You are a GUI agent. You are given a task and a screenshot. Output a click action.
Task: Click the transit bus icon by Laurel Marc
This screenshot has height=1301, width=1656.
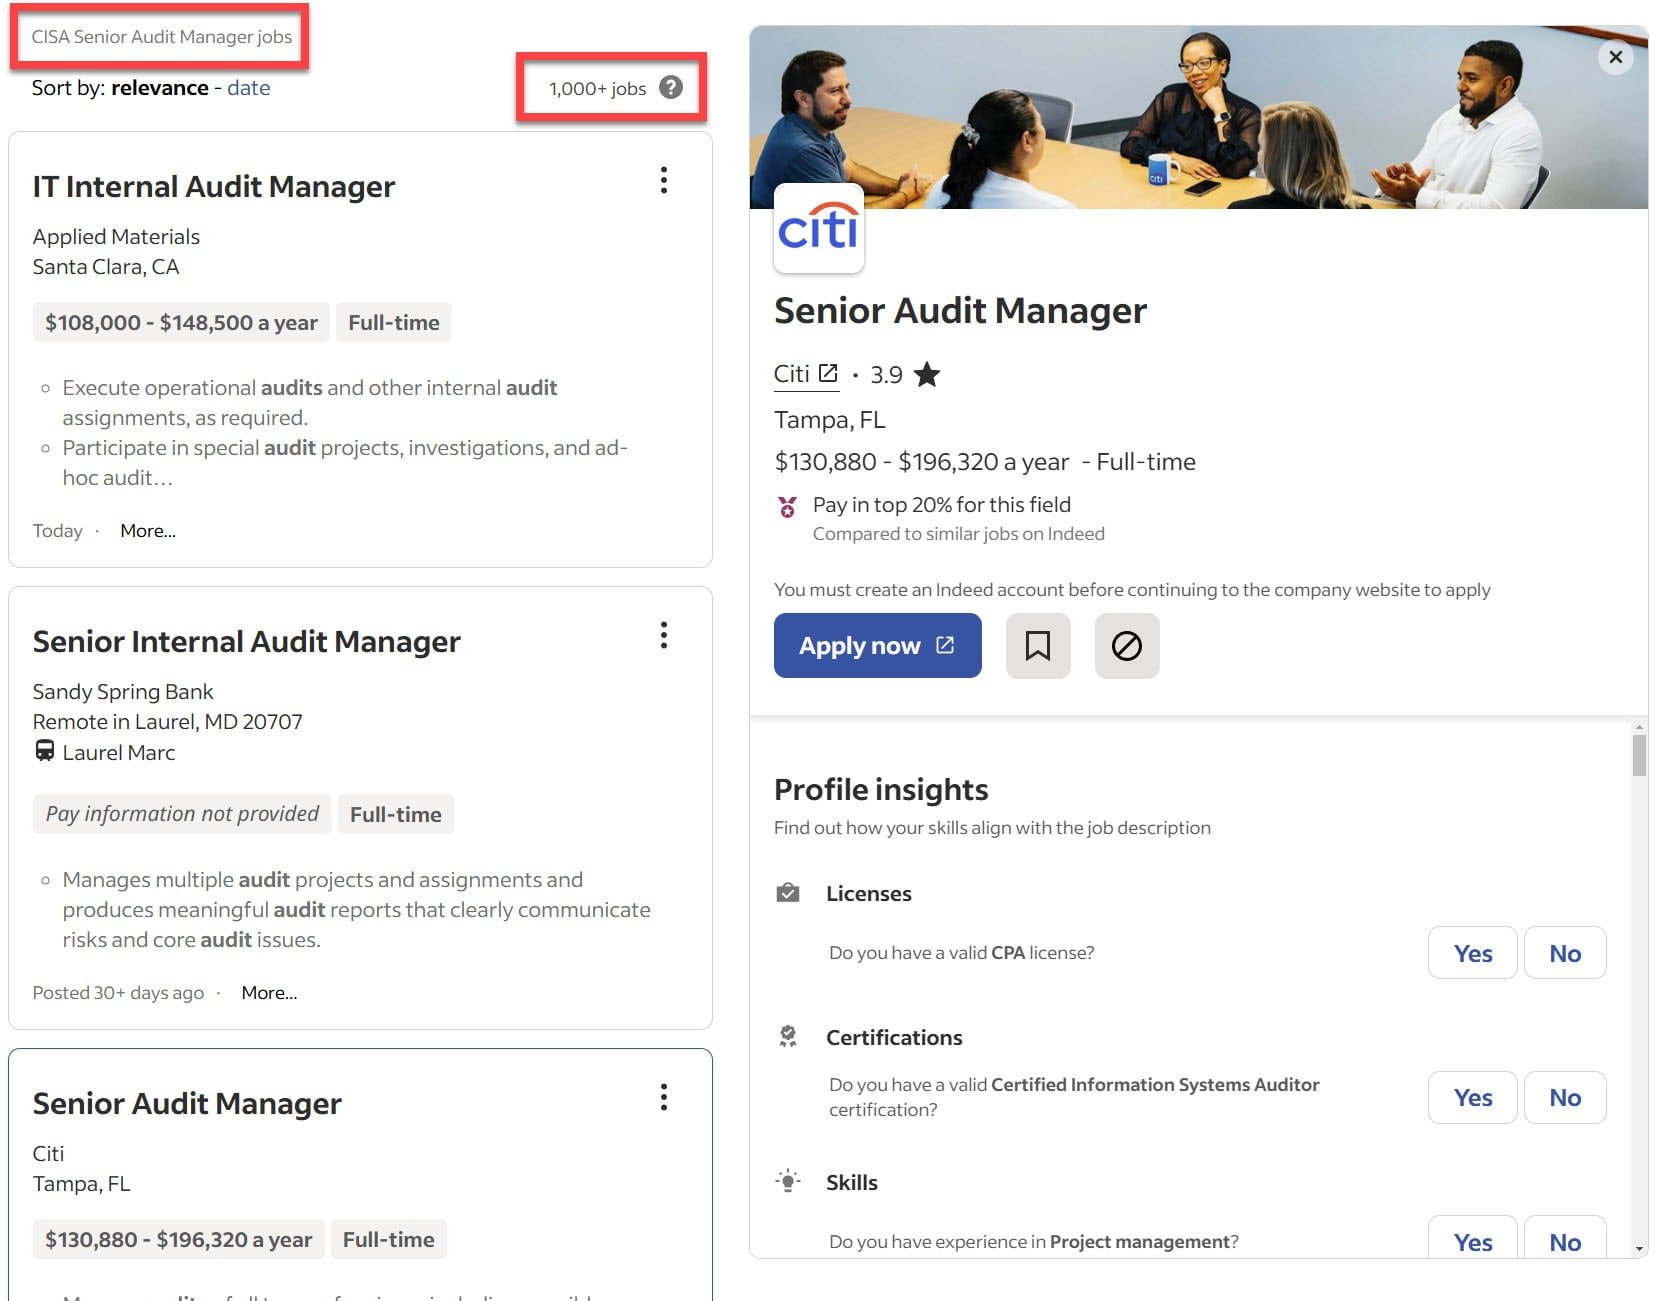tap(45, 750)
